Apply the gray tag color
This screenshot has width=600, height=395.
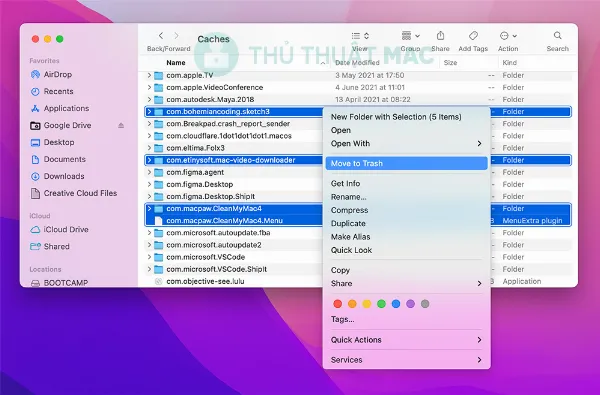click(x=425, y=304)
